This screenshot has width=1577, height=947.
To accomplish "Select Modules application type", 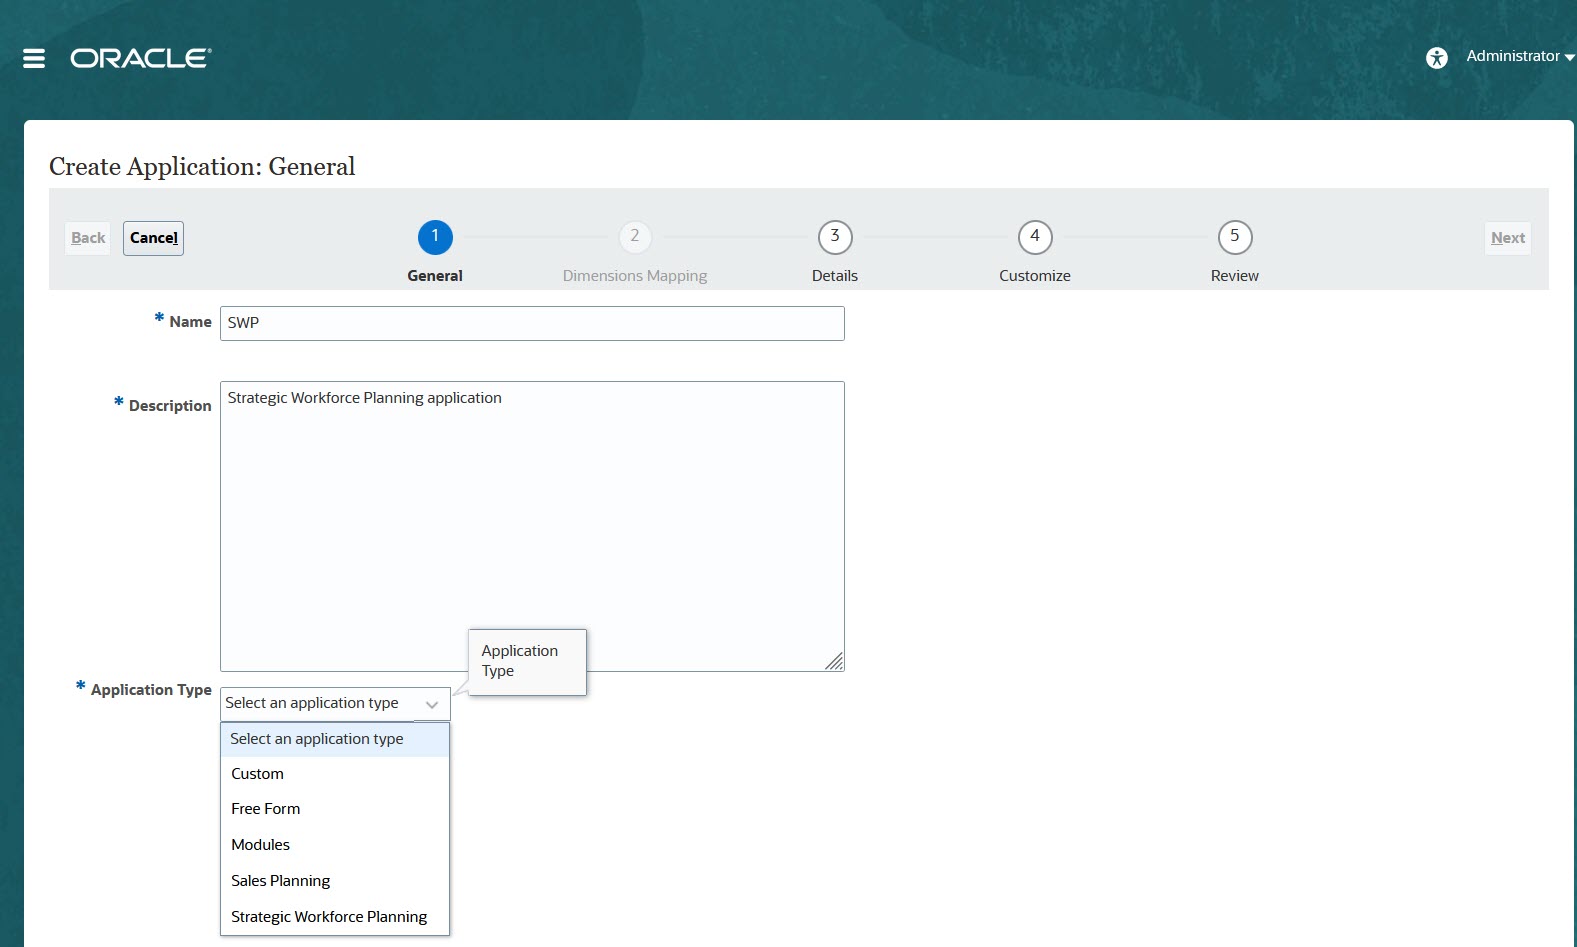I will [335, 845].
